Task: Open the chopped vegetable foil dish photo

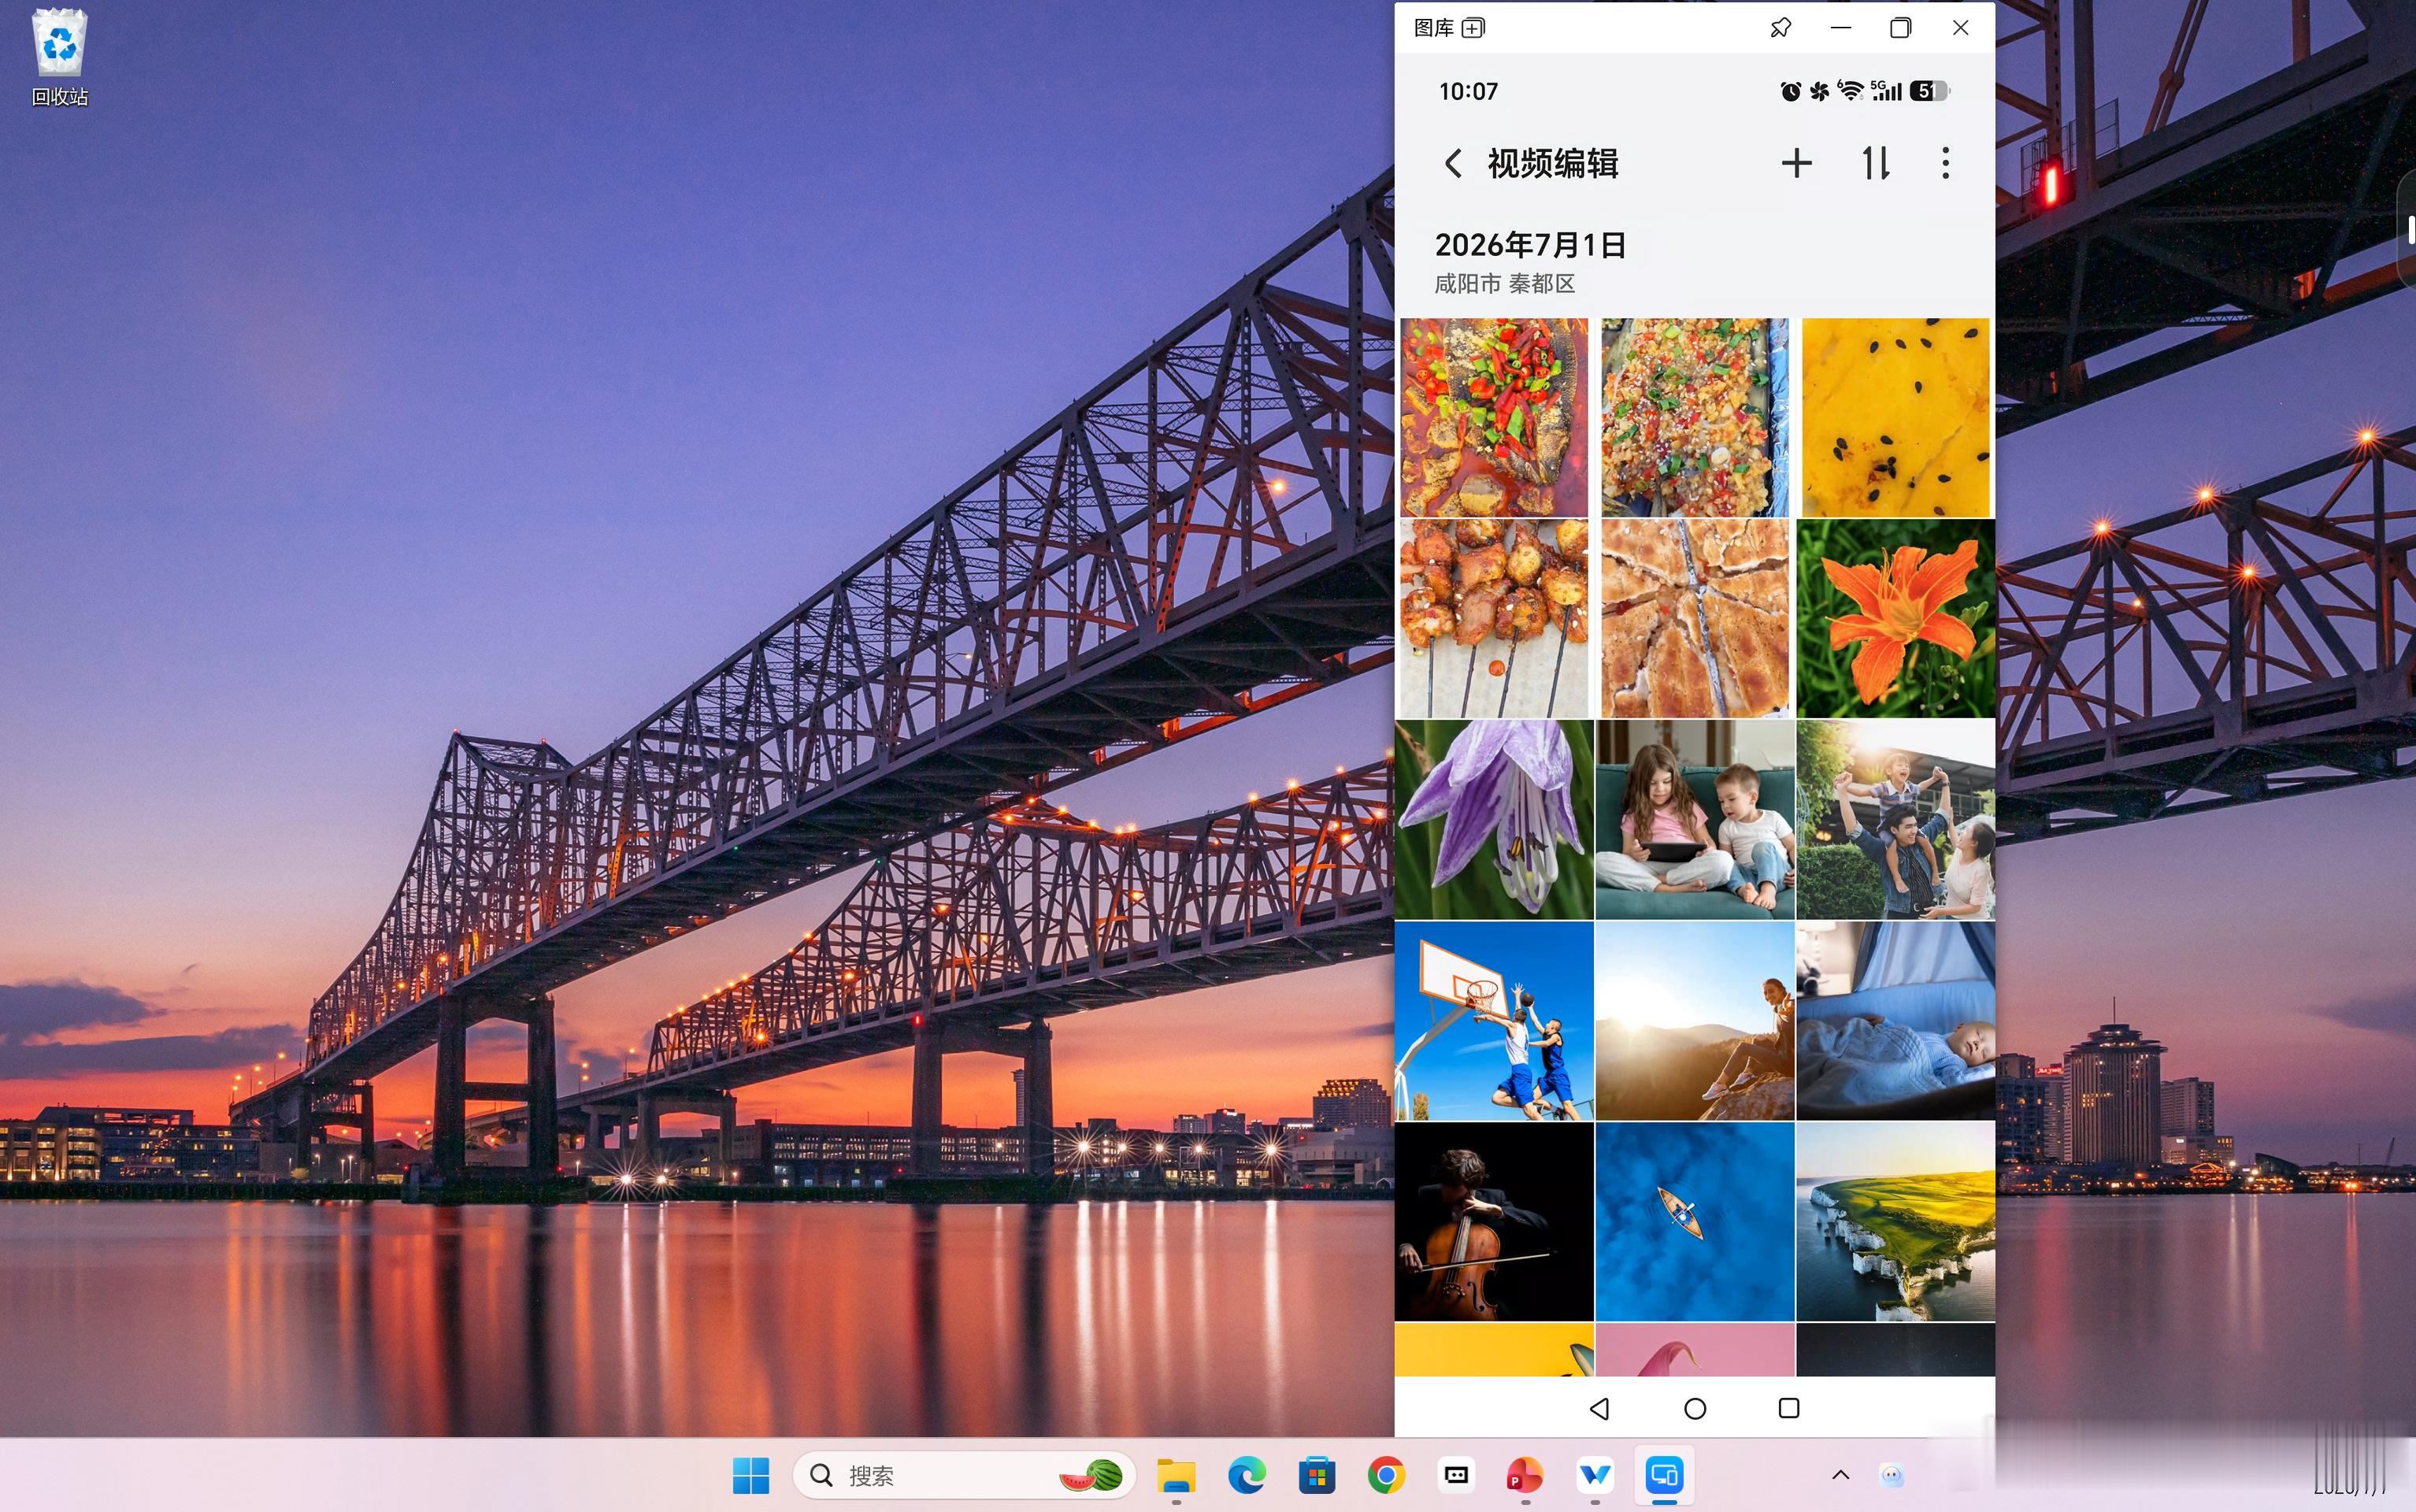Action: point(1695,418)
